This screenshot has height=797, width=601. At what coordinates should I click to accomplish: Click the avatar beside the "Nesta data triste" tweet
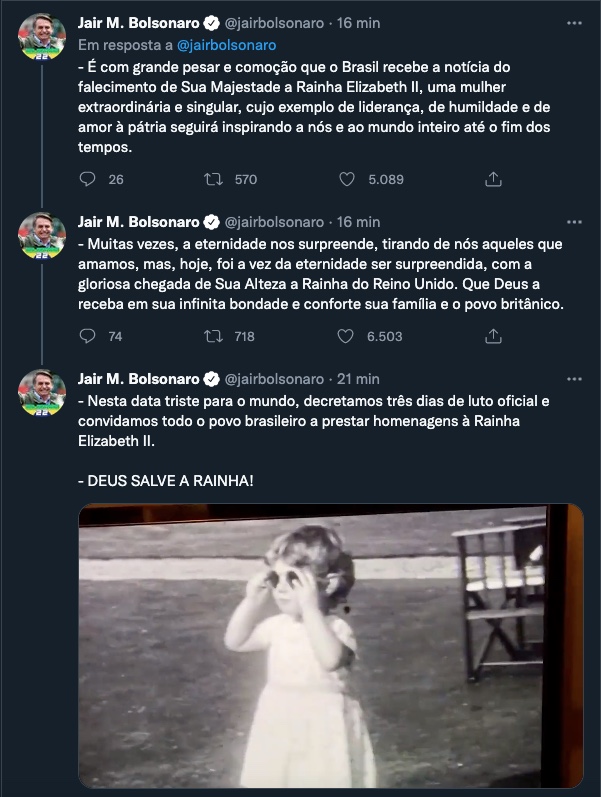pos(41,394)
